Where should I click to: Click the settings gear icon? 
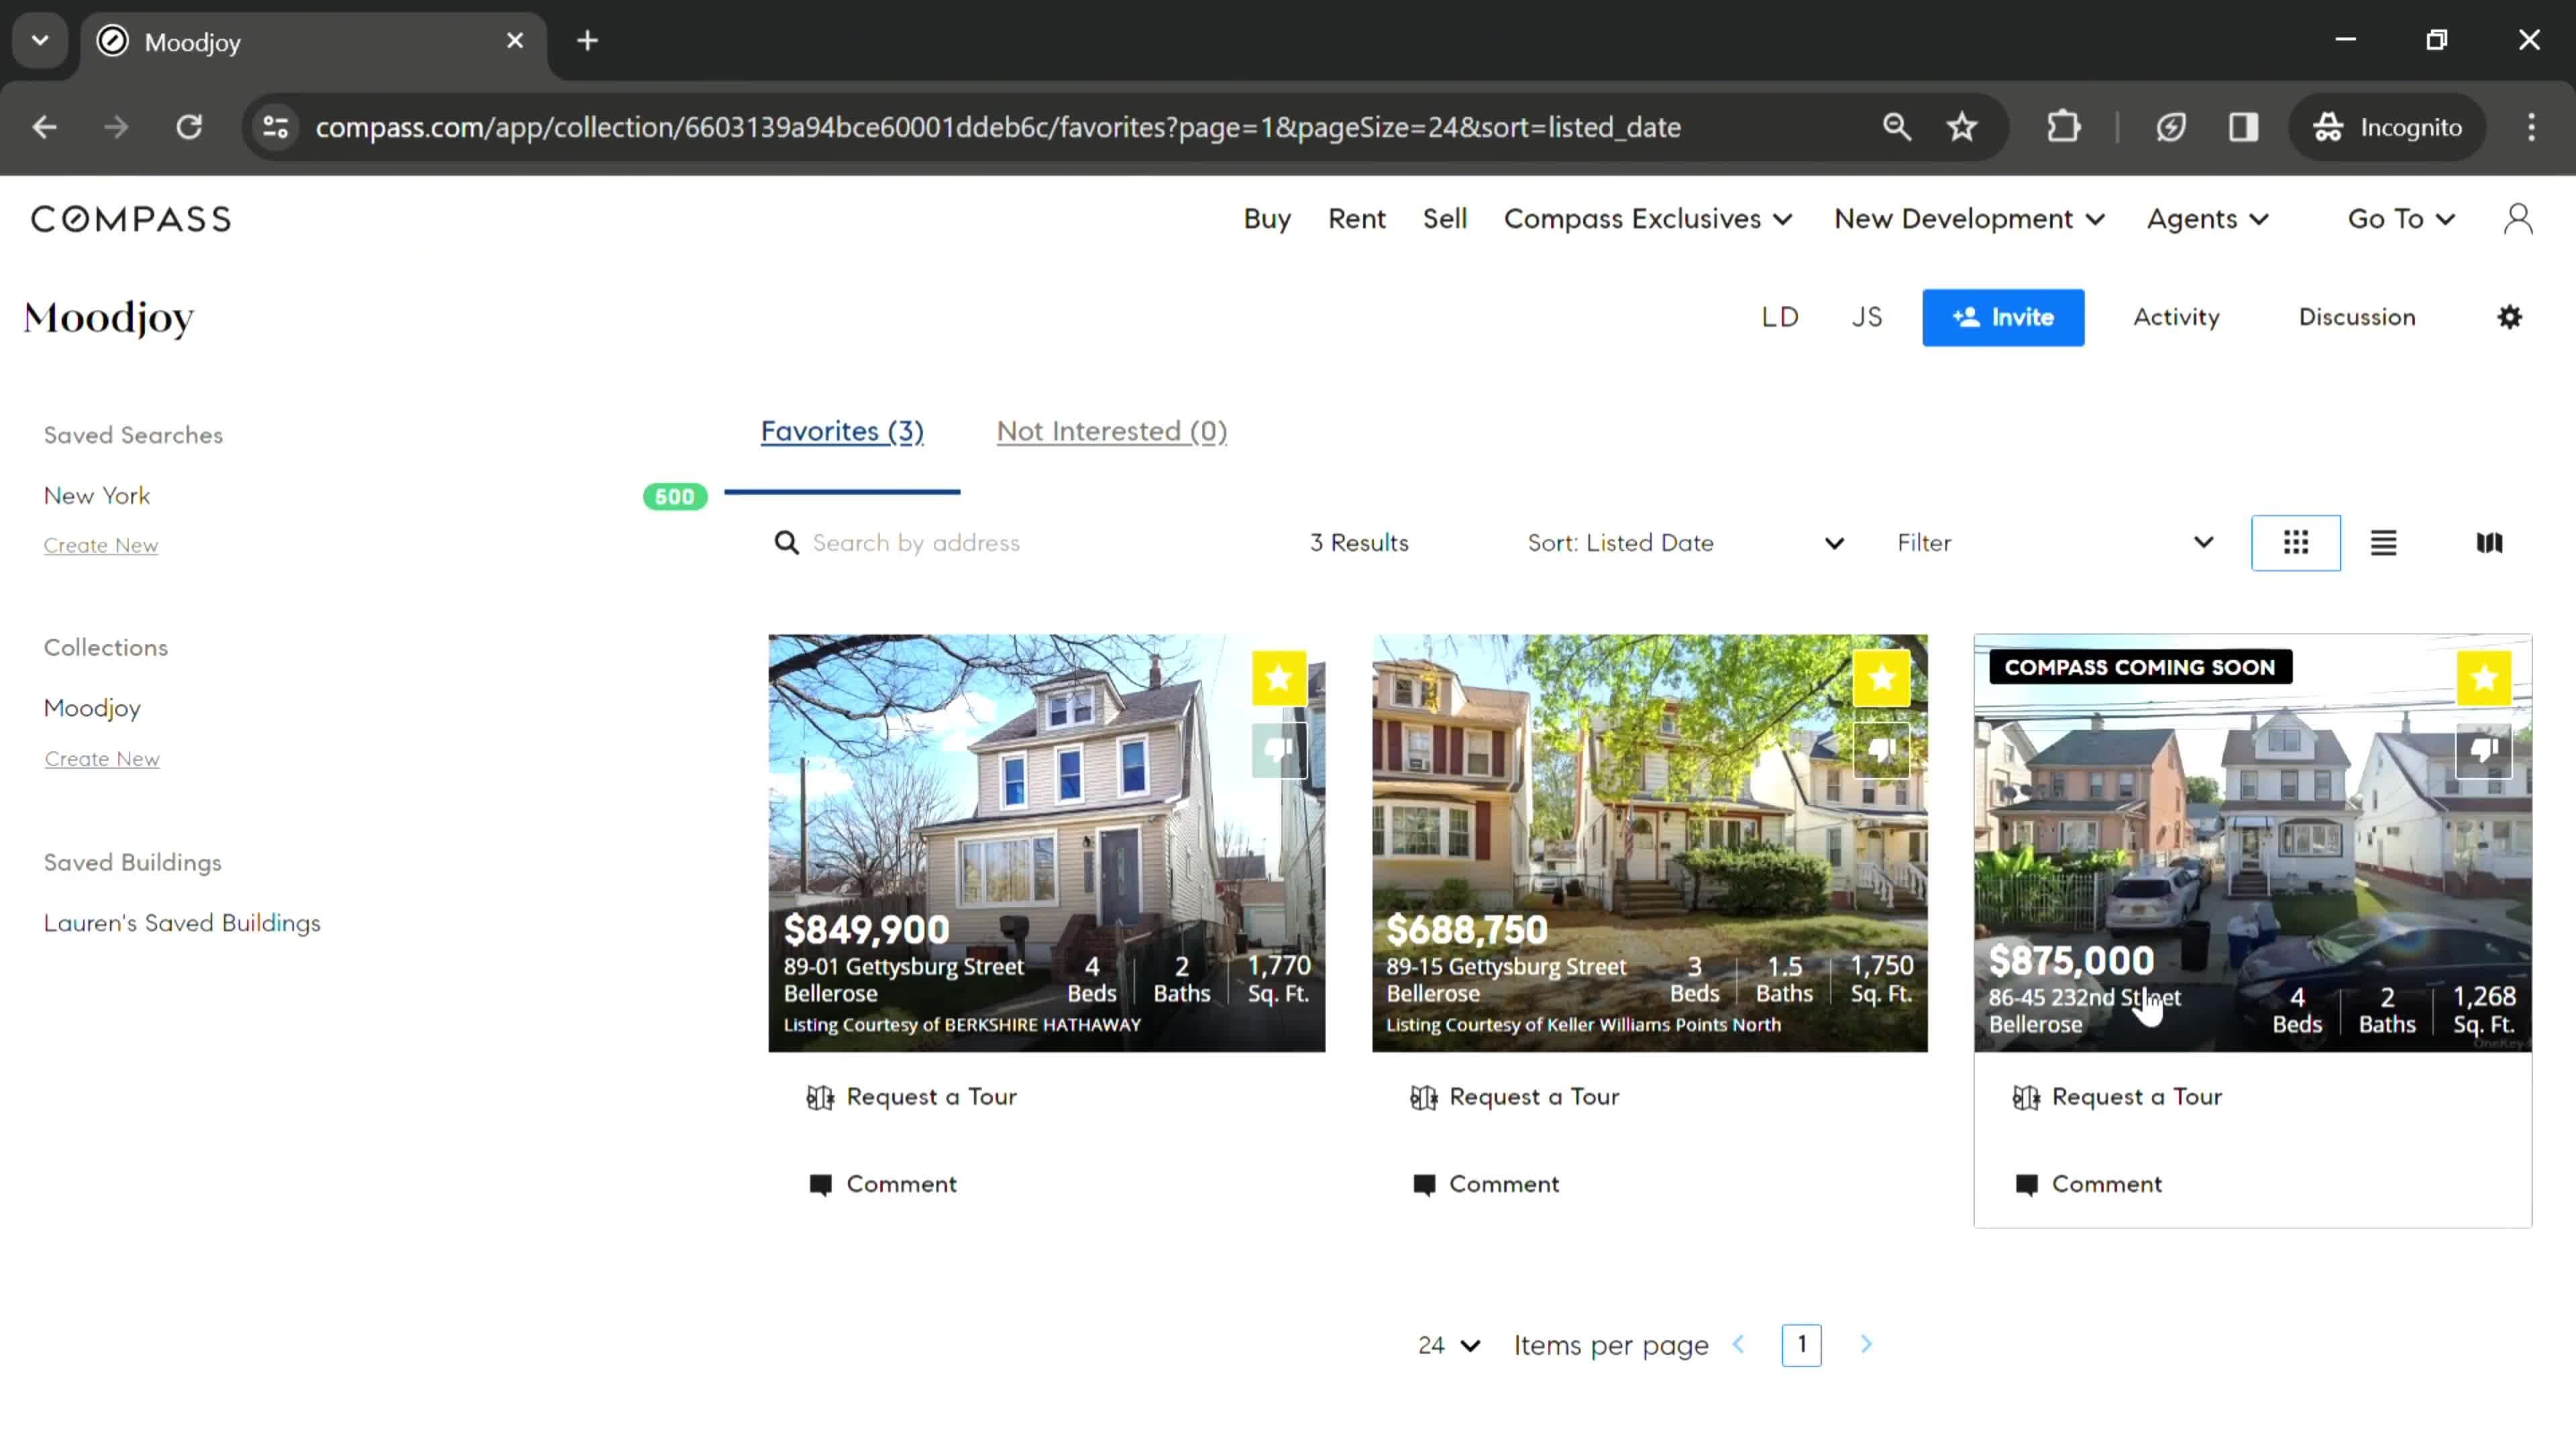coord(2509,317)
